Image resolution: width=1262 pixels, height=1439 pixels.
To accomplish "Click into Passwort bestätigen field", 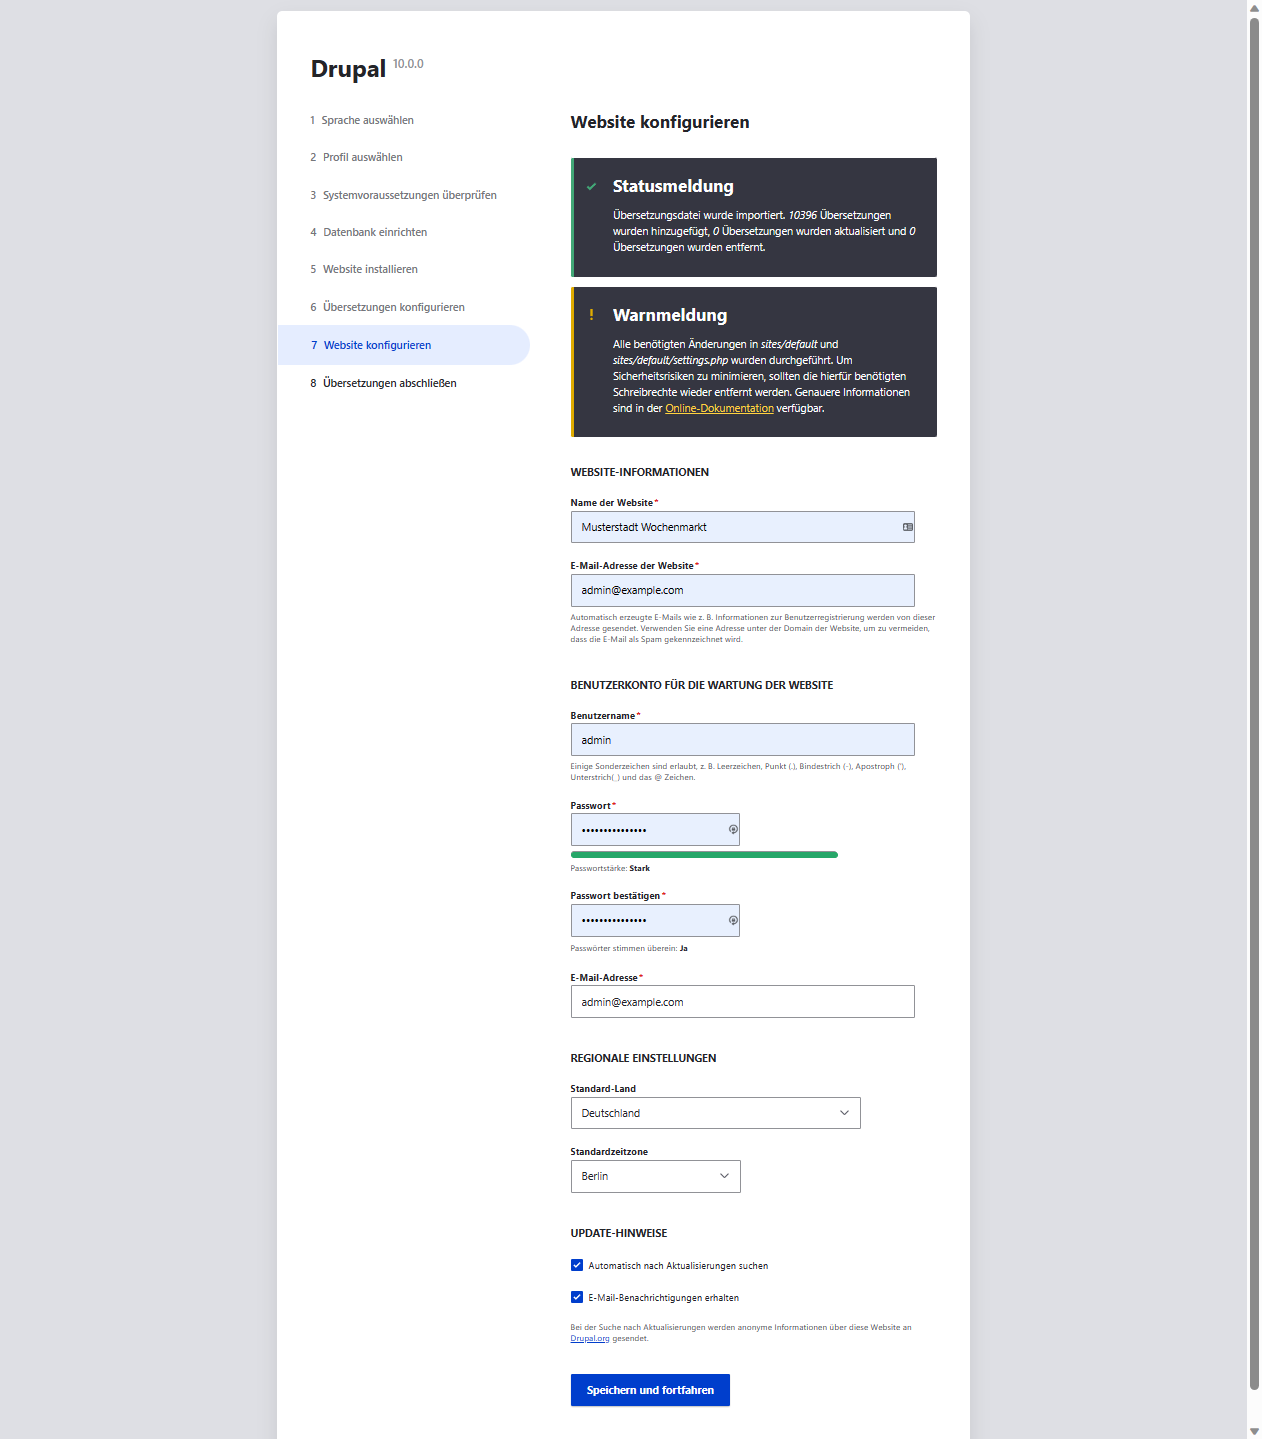I will click(655, 921).
